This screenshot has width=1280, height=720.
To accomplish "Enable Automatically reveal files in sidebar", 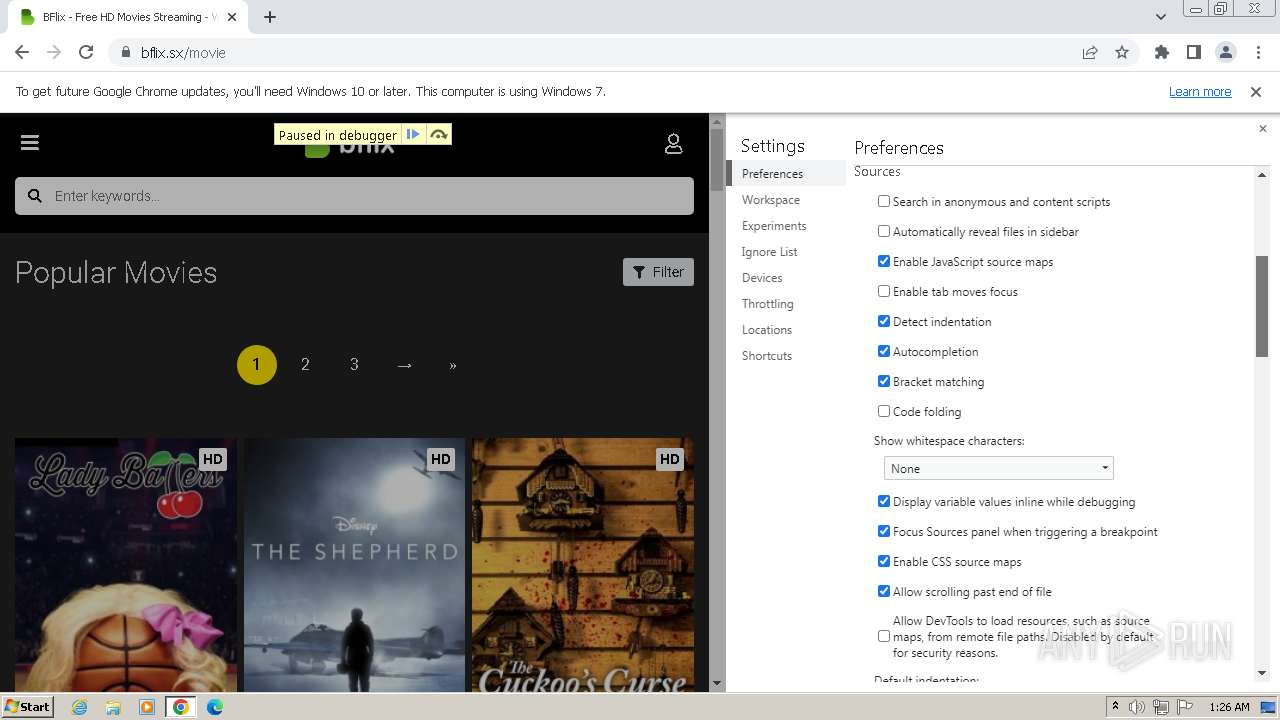I will coord(884,231).
